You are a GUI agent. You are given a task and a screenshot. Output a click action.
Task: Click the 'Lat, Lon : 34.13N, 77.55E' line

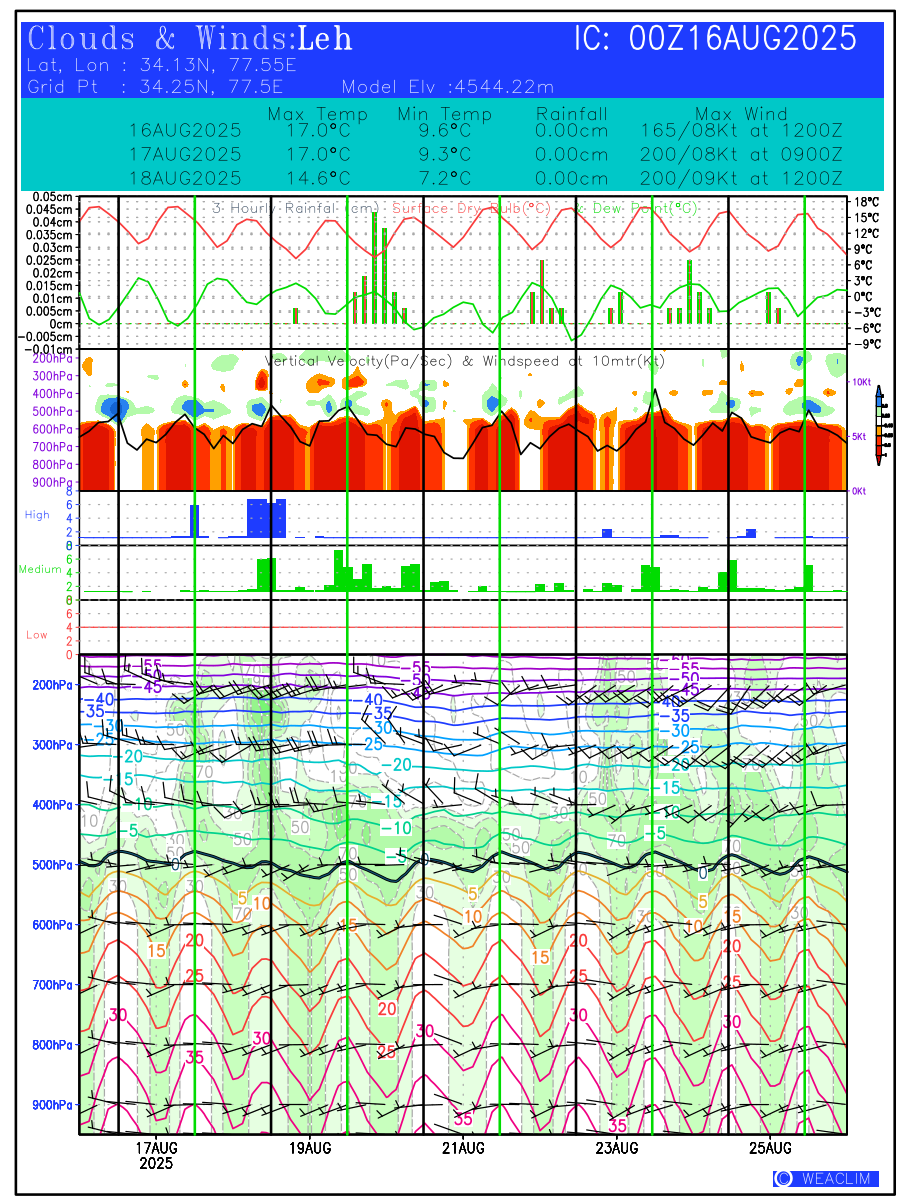163,66
